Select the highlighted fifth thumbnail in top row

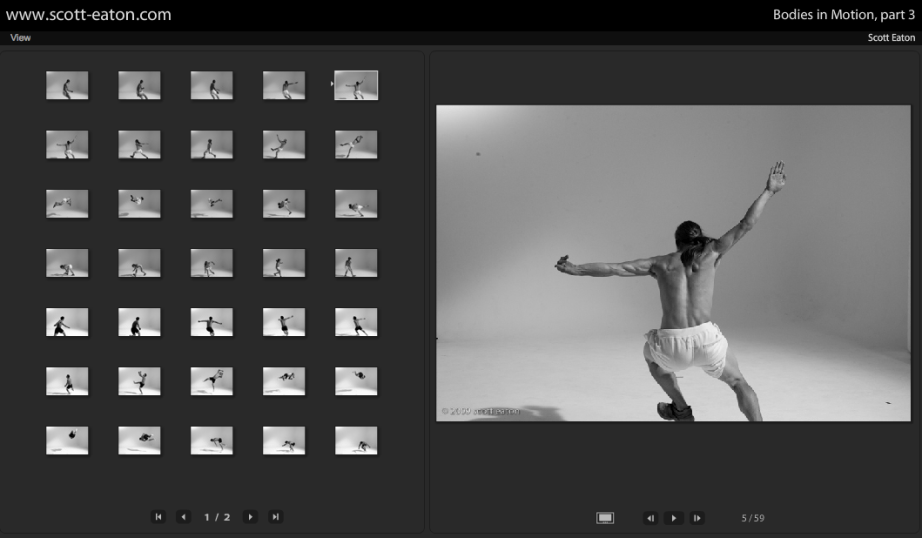pyautogui.click(x=356, y=85)
